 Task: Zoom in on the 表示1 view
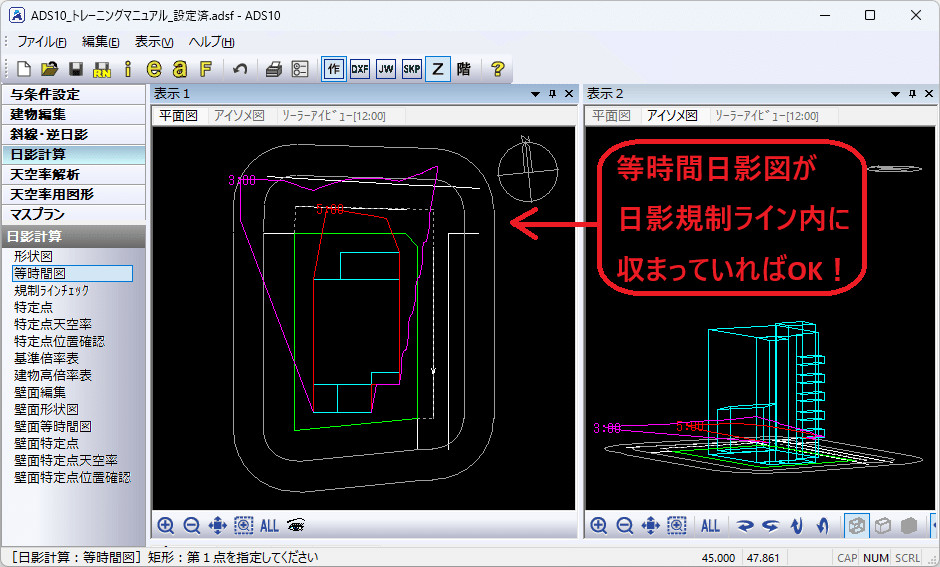pos(166,526)
